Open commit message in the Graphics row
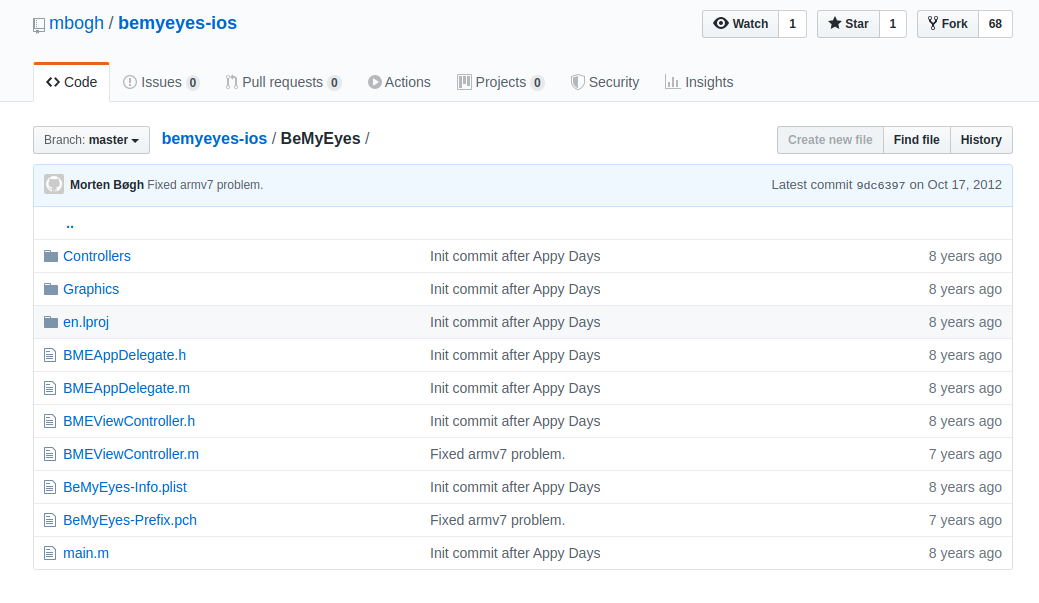1039x603 pixels. click(515, 289)
